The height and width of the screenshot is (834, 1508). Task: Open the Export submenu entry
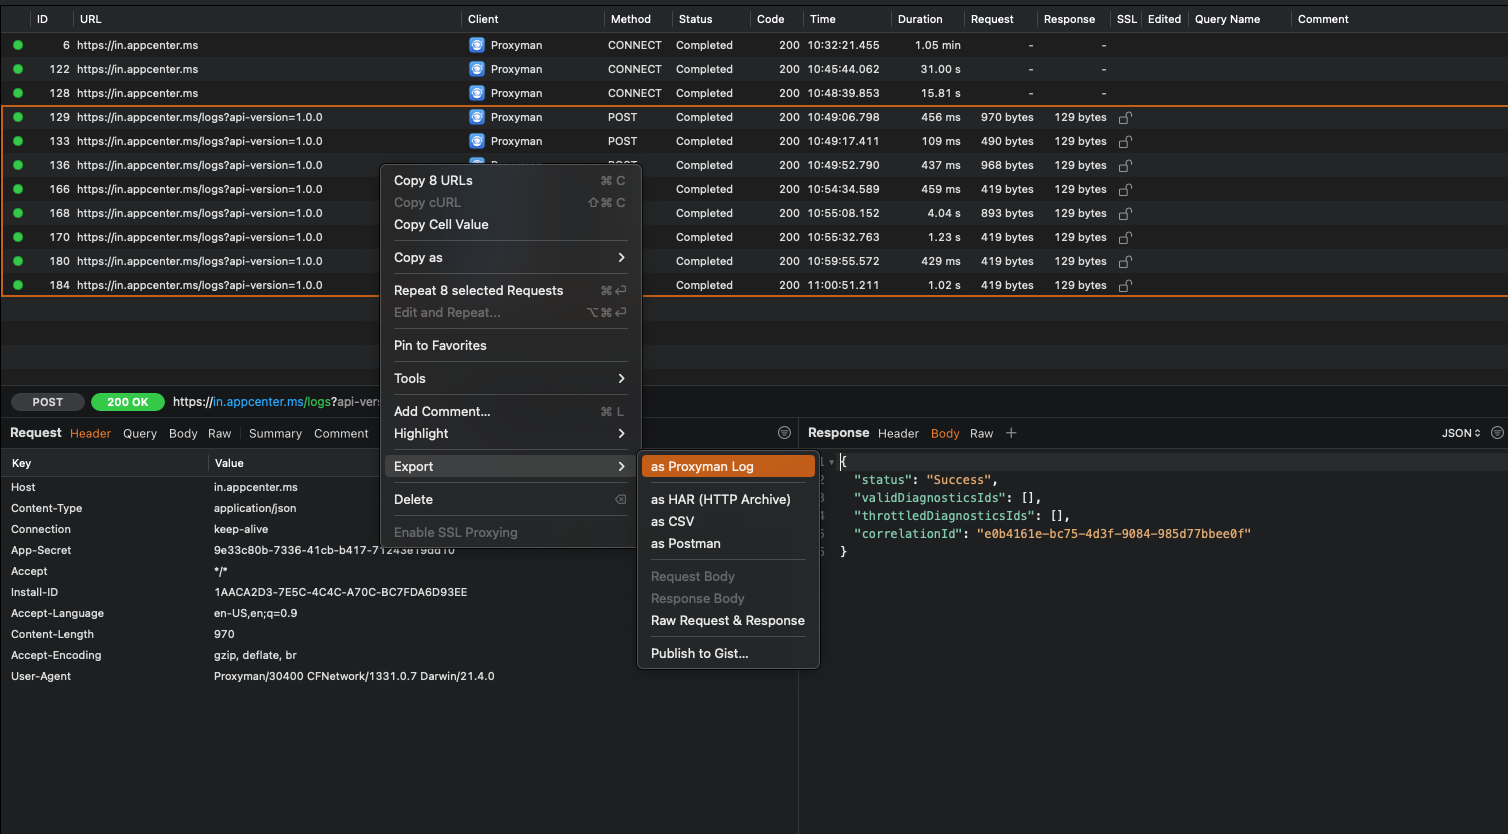510,466
